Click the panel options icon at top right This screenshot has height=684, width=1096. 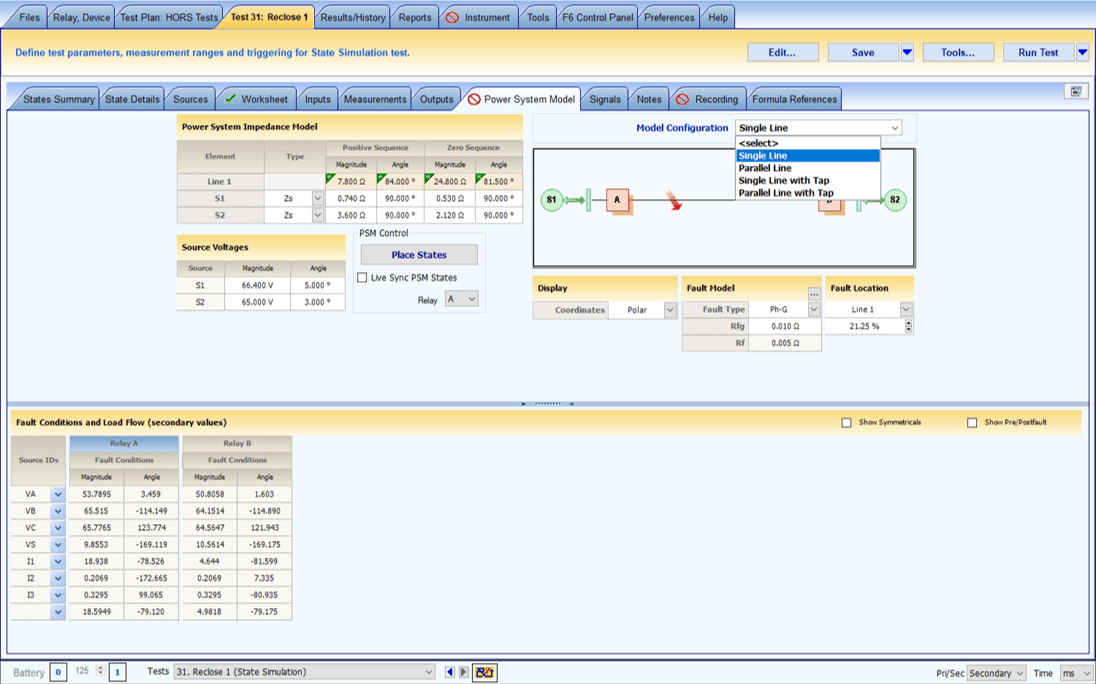tap(1076, 92)
